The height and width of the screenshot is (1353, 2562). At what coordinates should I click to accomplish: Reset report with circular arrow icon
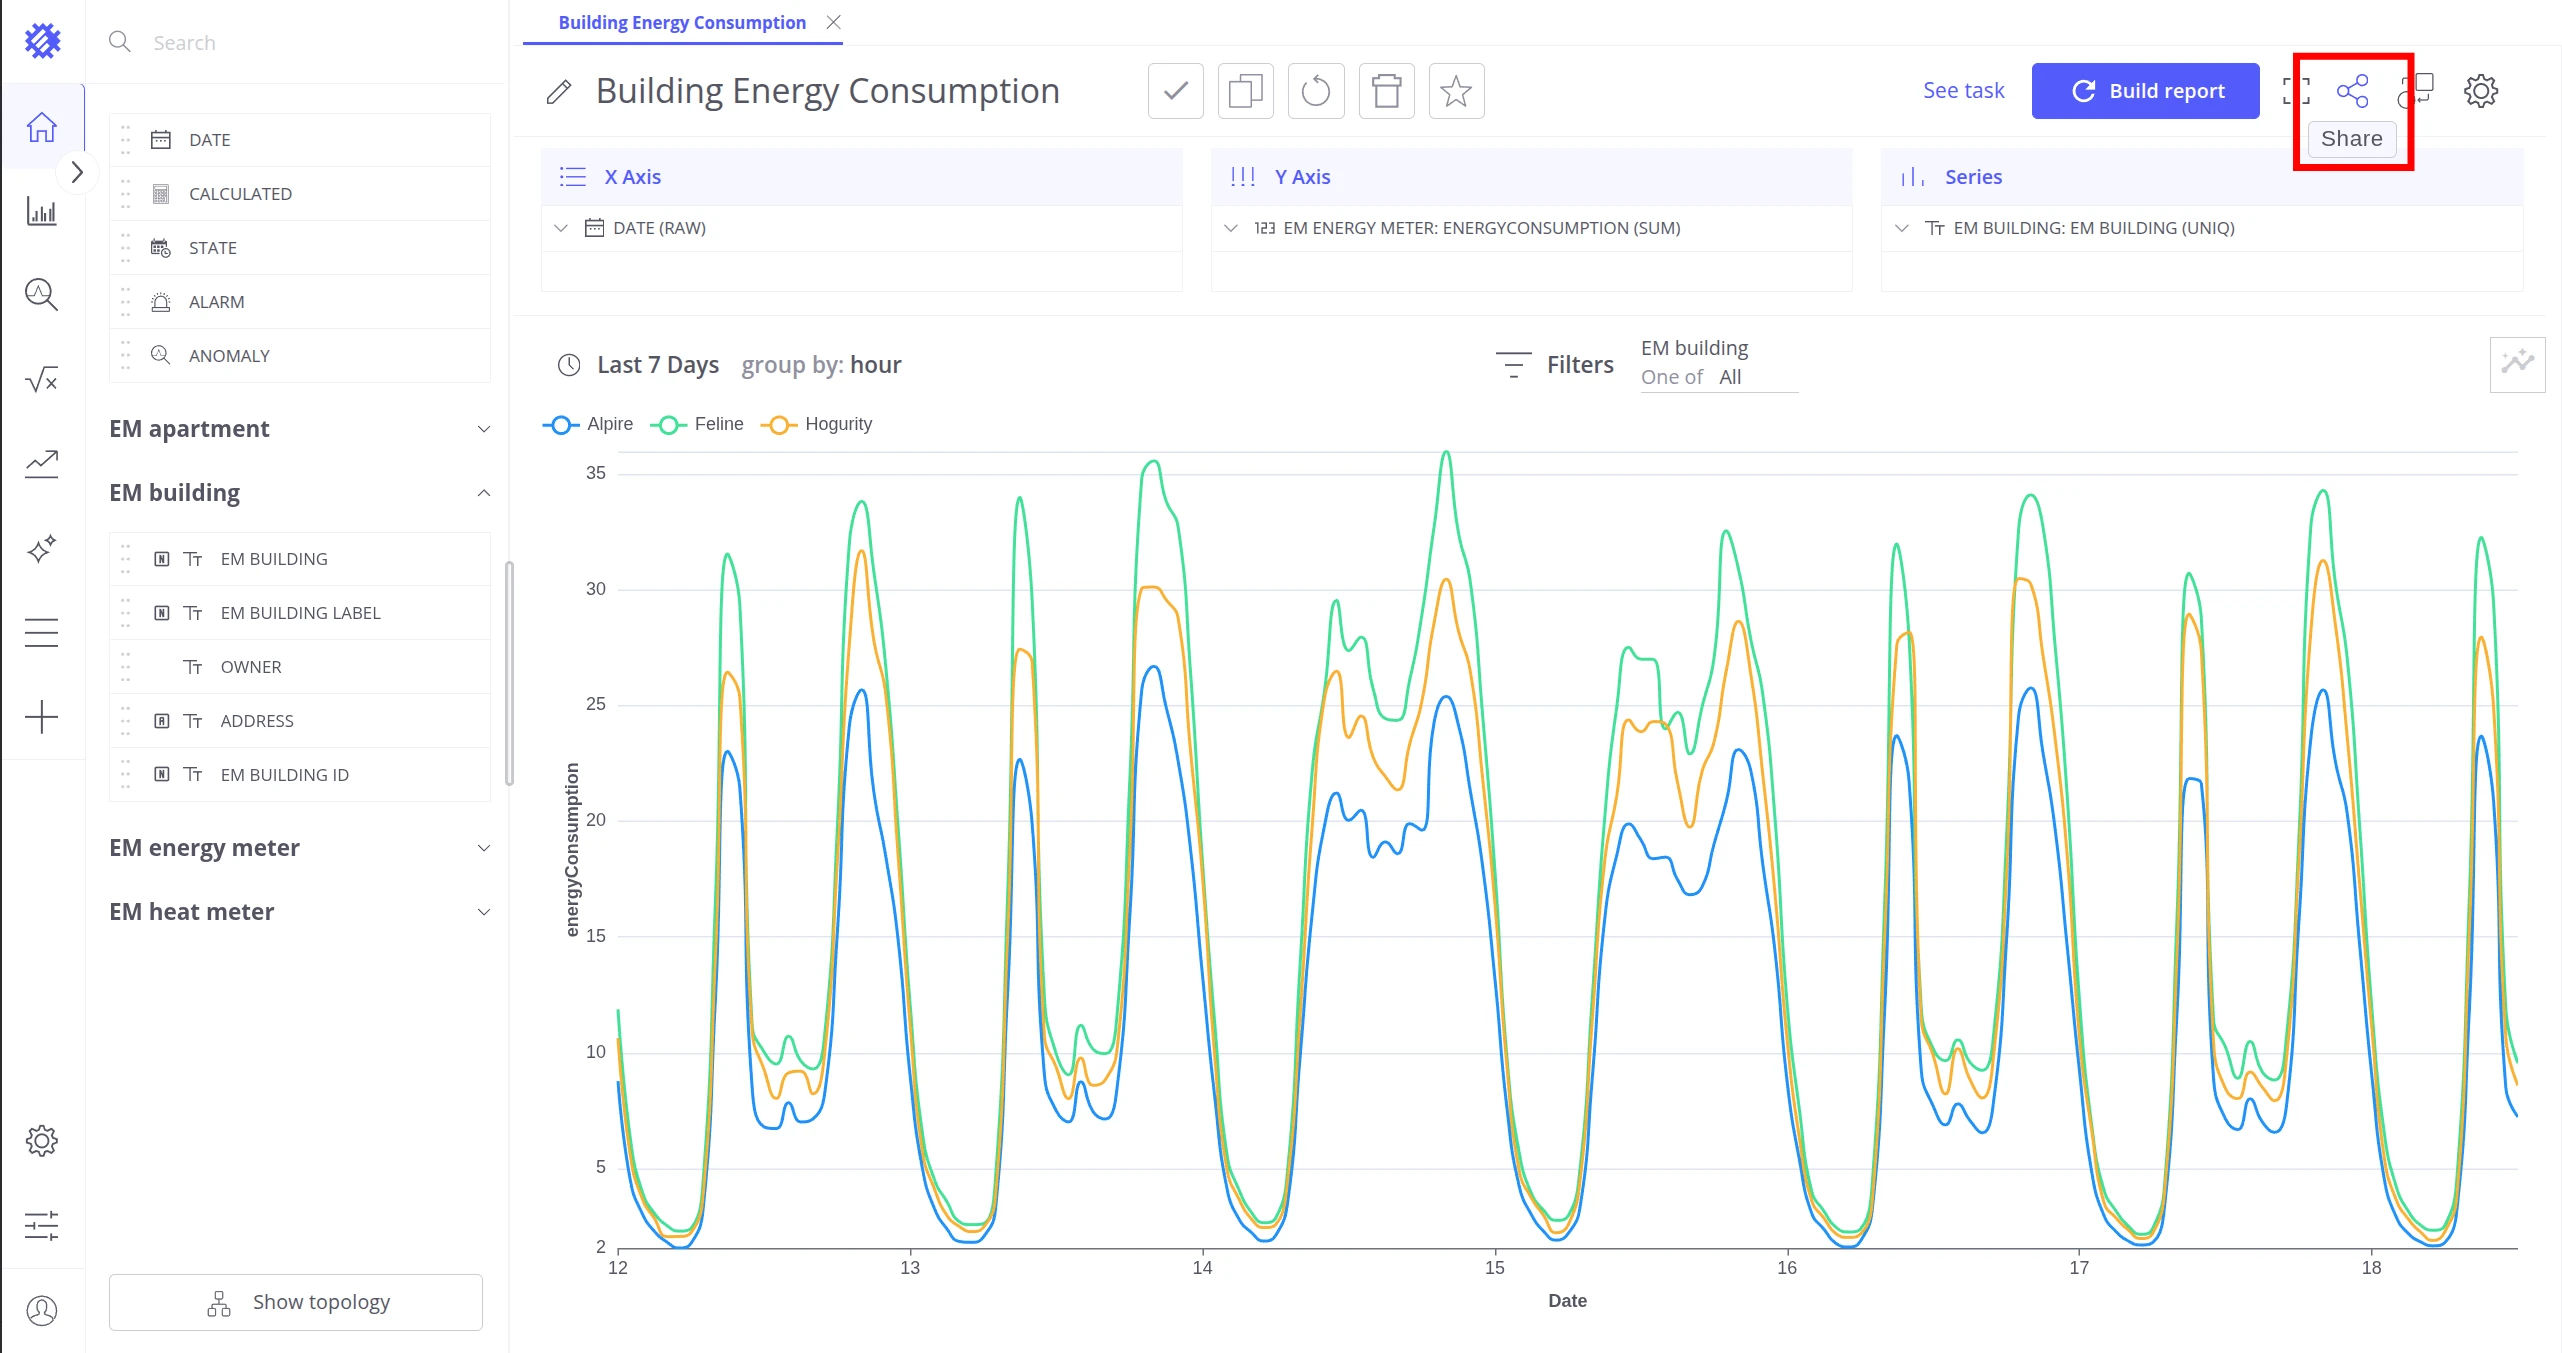coord(1316,91)
